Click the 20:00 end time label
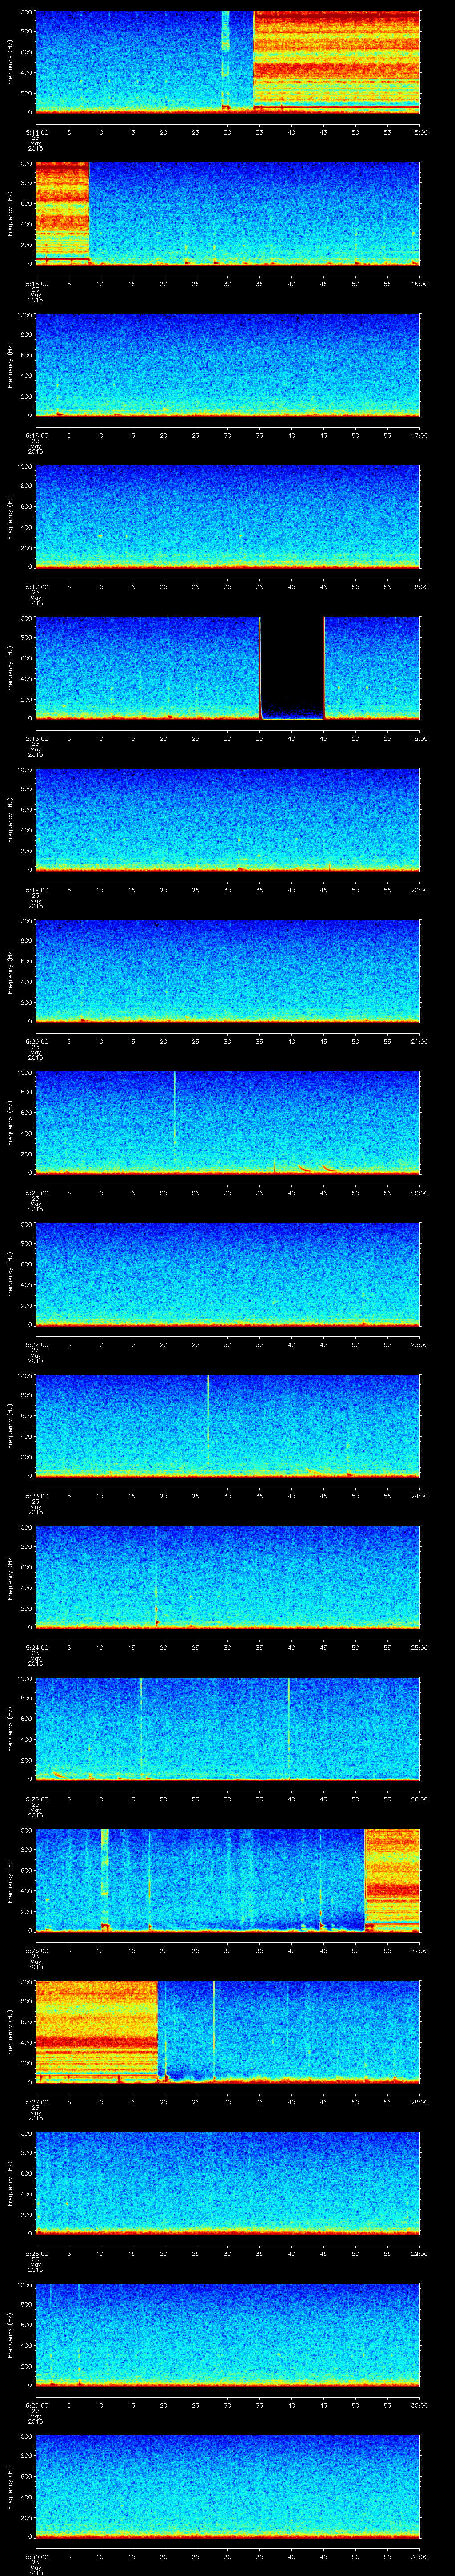This screenshot has height=2576, width=455. tap(419, 890)
